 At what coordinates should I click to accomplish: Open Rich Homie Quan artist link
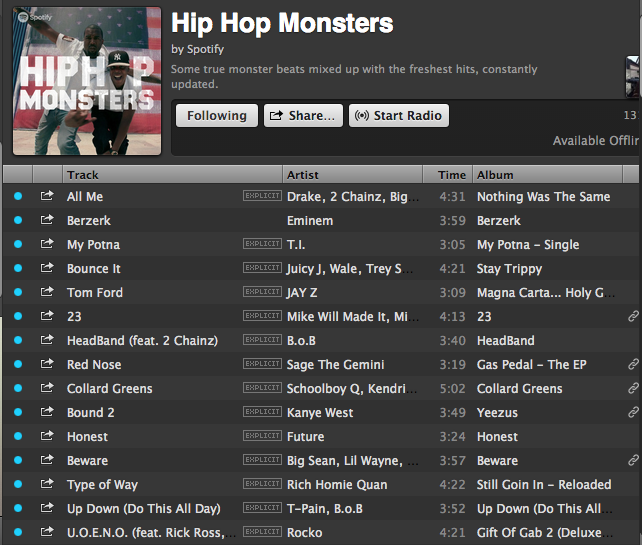337,485
